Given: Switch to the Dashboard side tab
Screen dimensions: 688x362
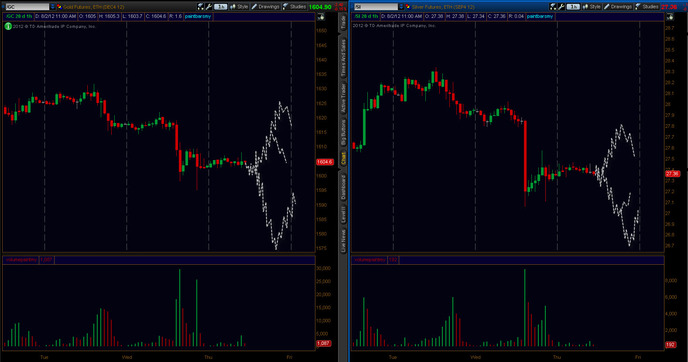Looking at the screenshot, I should (343, 187).
